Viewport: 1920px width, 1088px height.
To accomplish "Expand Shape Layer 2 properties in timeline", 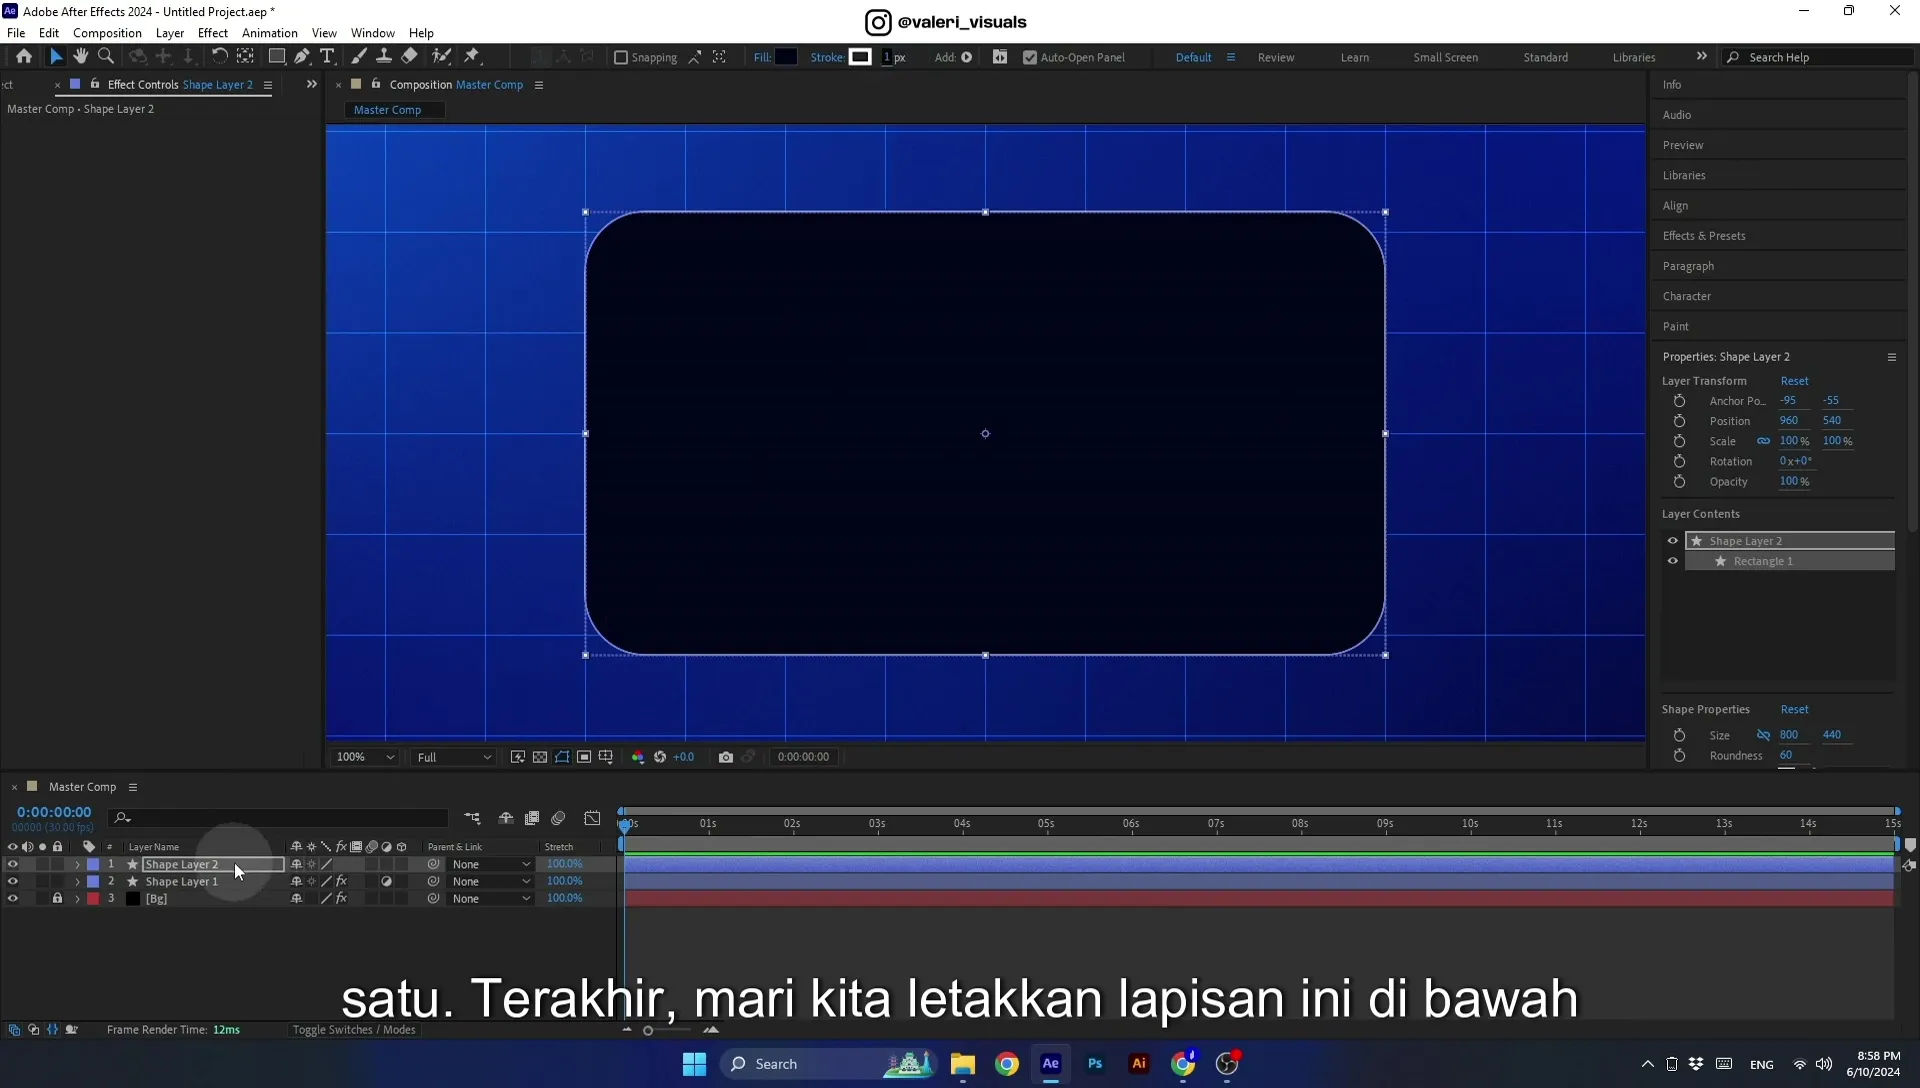I will (77, 865).
